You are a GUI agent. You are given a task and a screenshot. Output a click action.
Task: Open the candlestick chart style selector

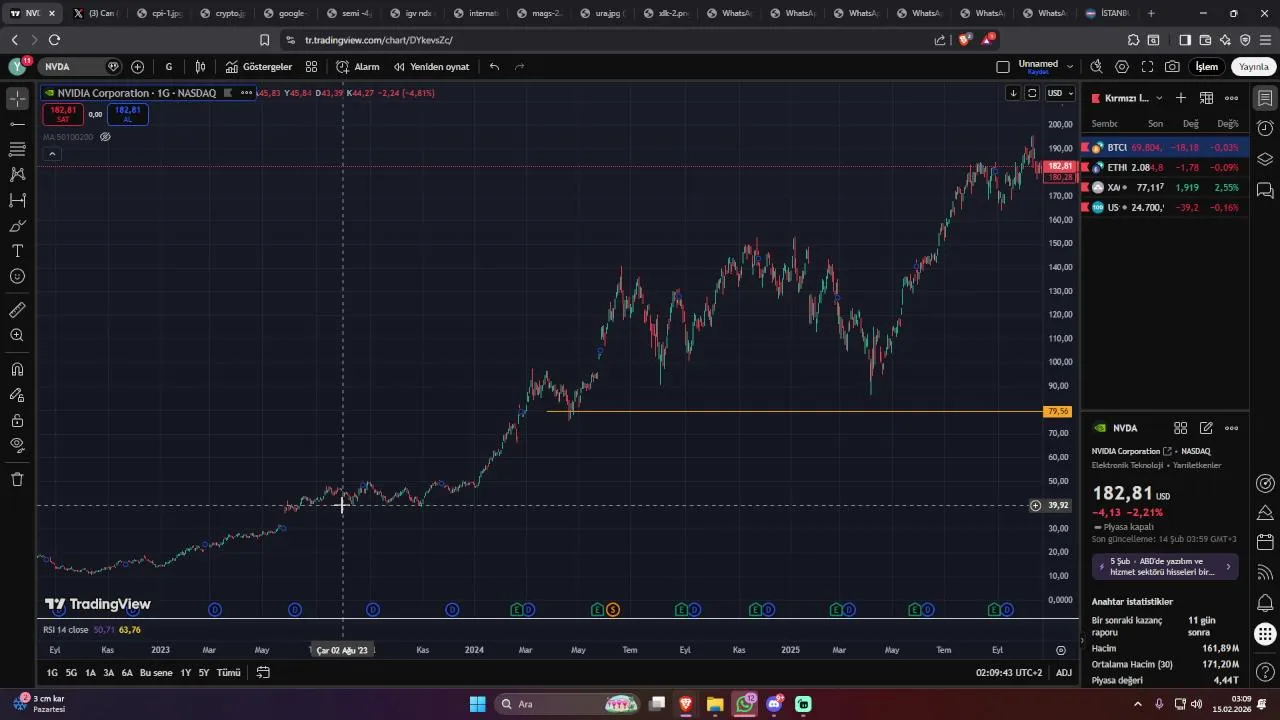point(200,67)
